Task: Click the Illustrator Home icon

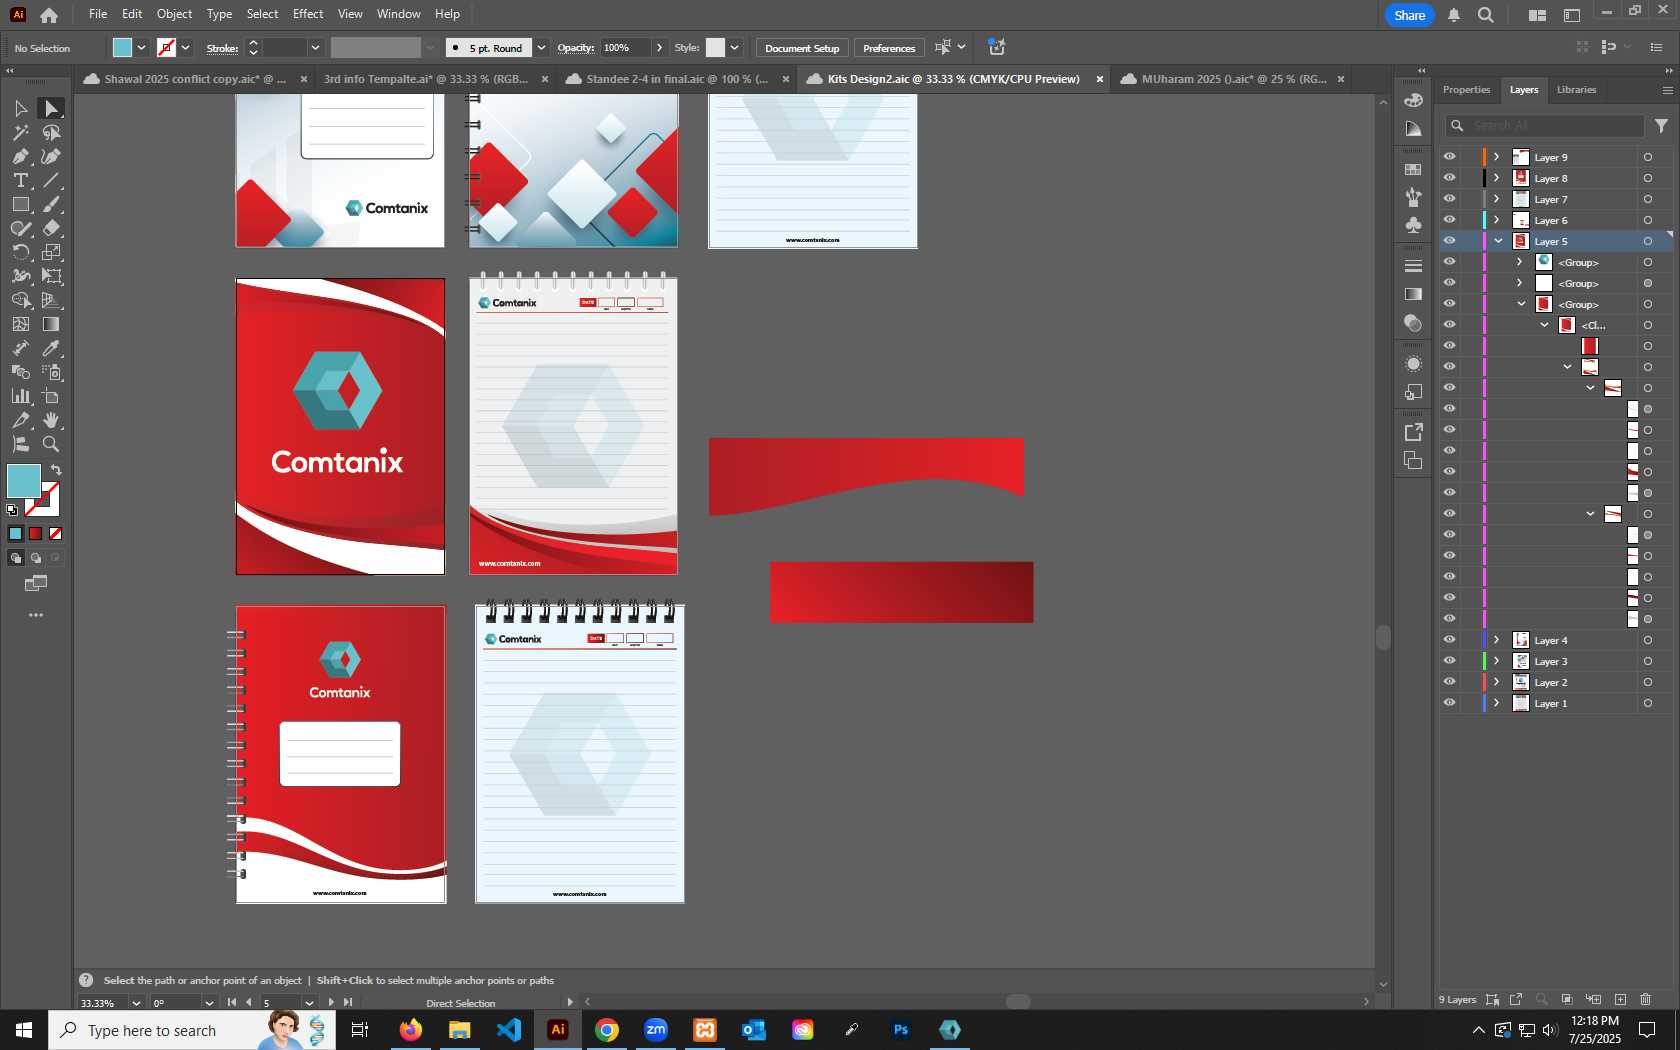Action: (49, 15)
